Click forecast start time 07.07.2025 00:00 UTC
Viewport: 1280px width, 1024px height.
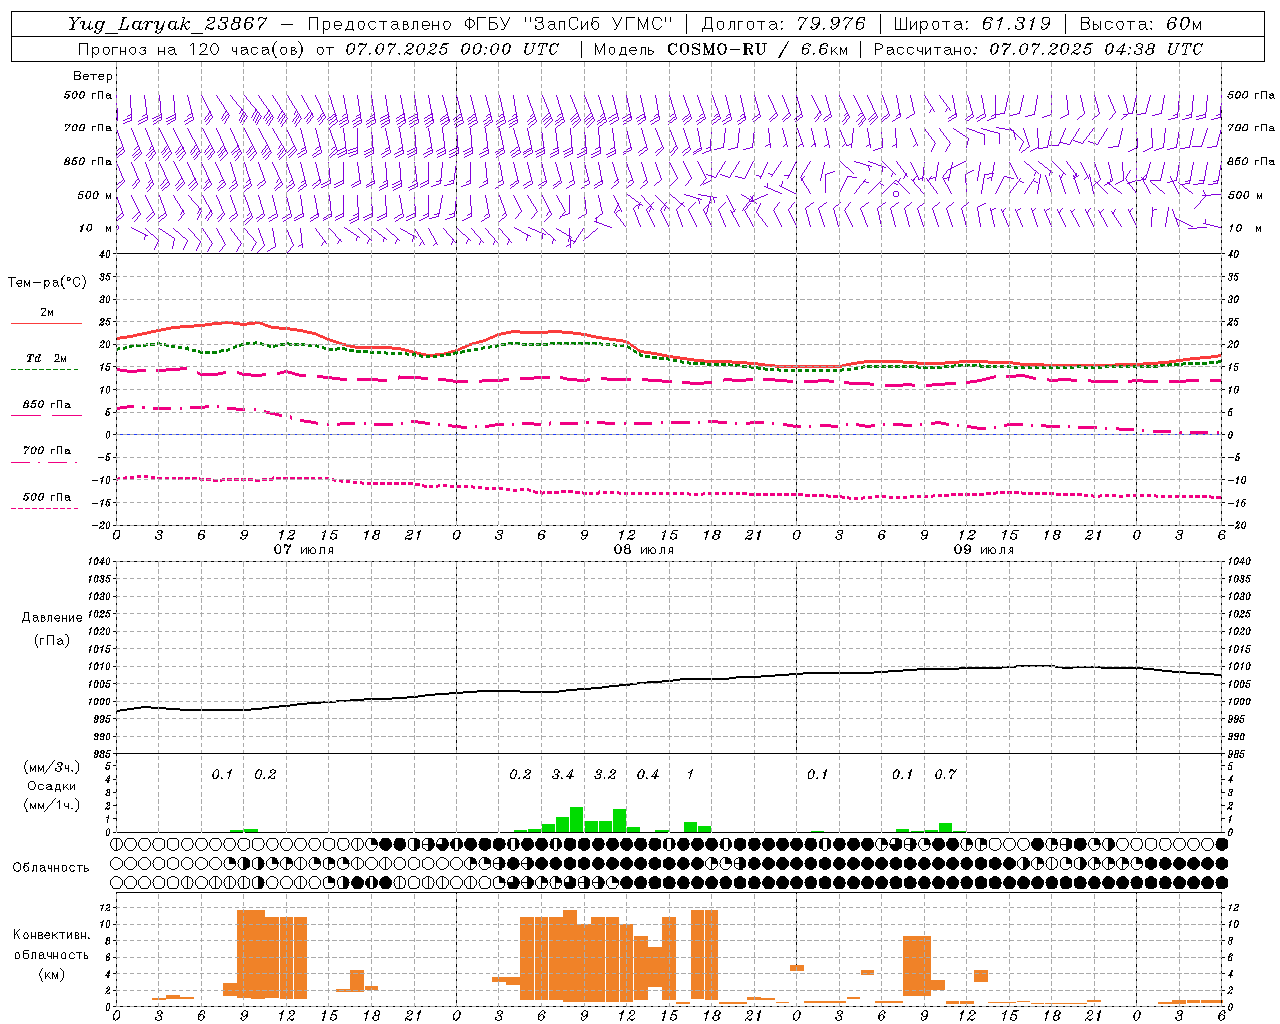tap(452, 49)
